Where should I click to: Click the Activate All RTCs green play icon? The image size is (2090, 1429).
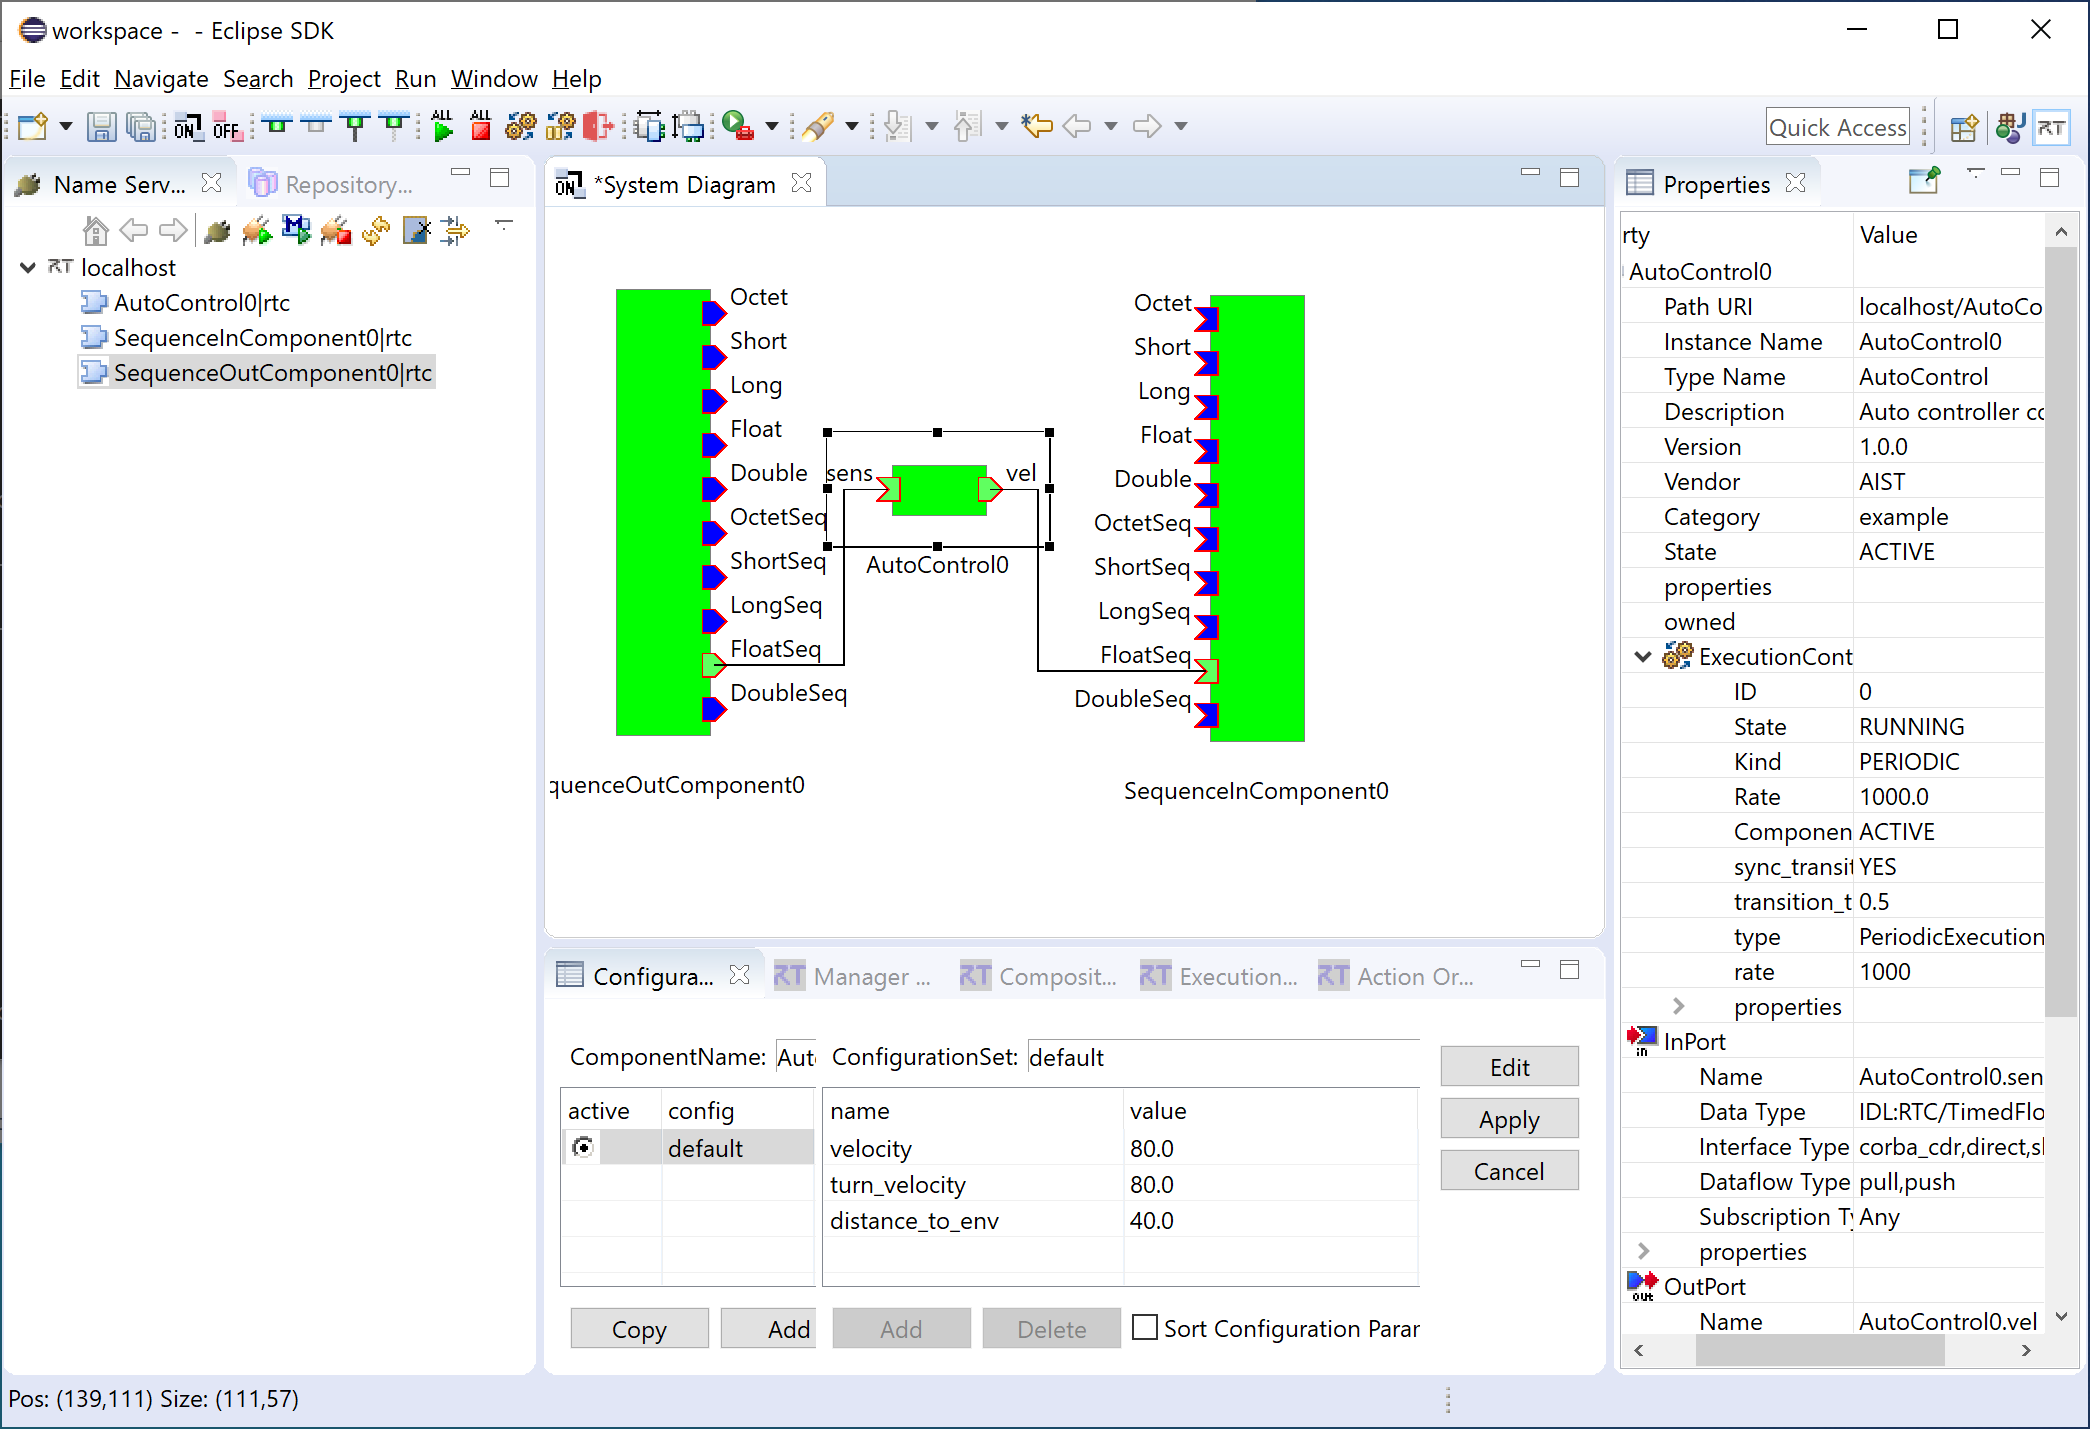442,126
